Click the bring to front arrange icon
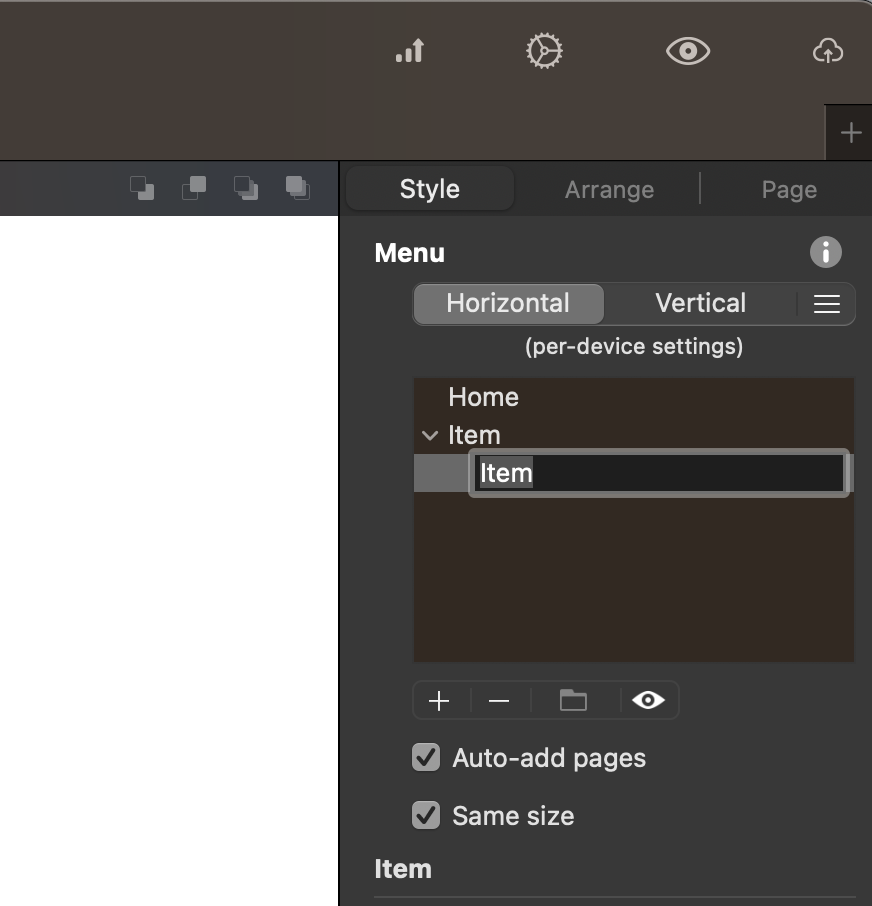The width and height of the screenshot is (872, 906). pyautogui.click(x=298, y=188)
